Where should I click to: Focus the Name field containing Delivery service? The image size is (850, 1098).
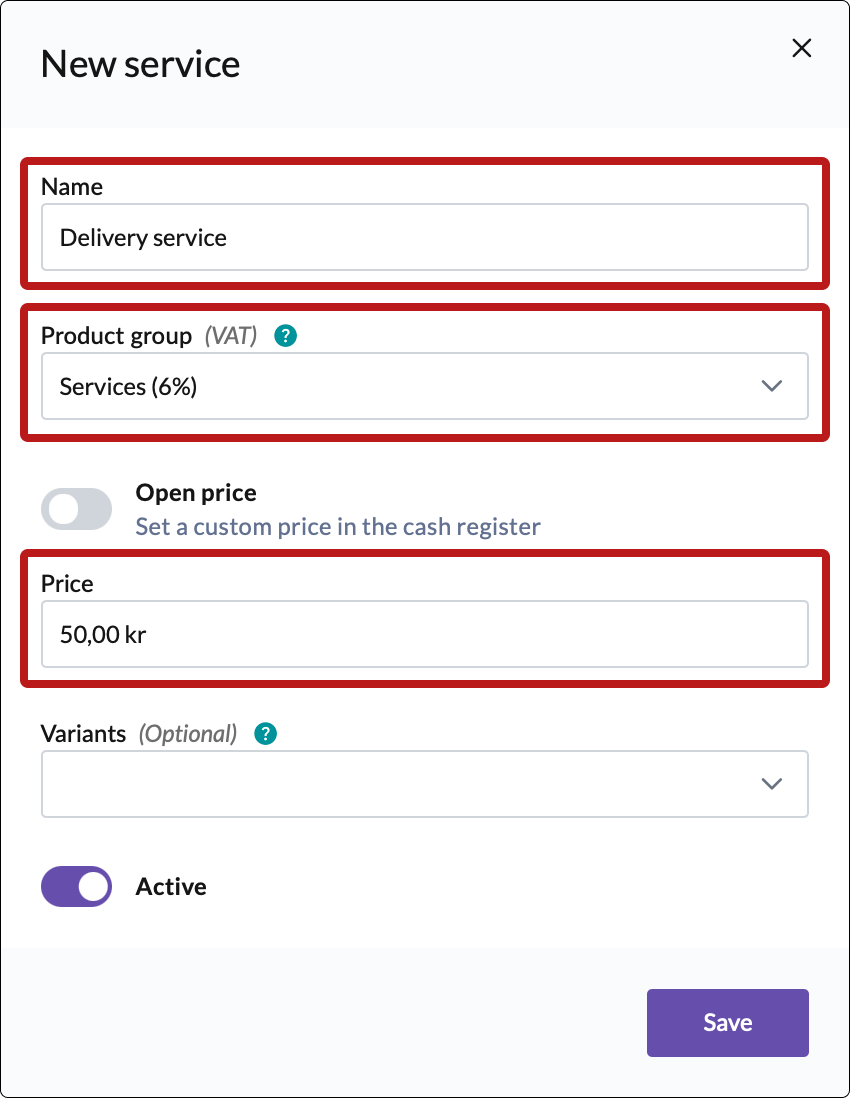[424, 238]
